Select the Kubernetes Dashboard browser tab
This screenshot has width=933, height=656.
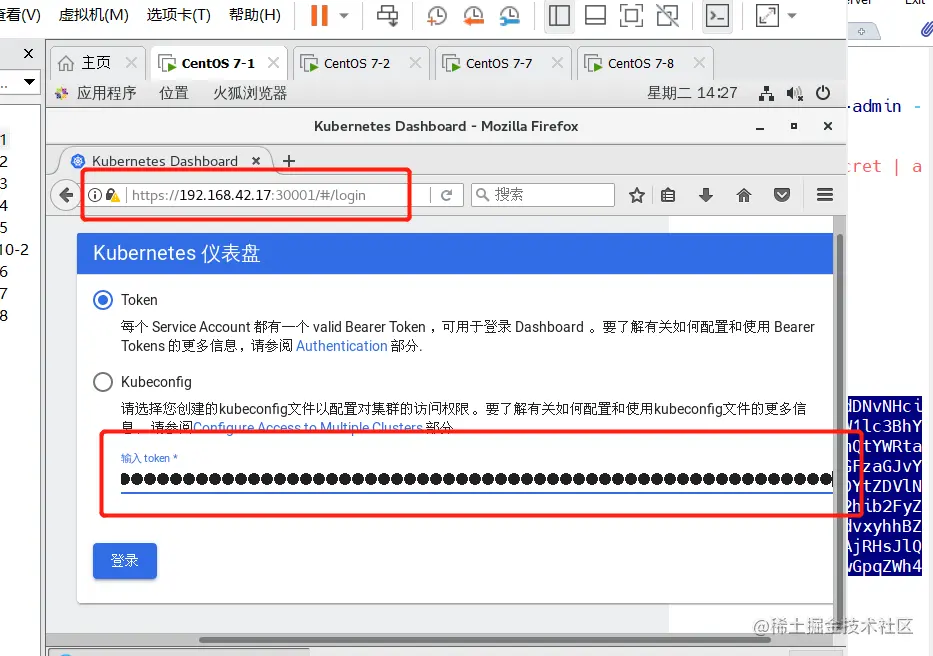(165, 161)
